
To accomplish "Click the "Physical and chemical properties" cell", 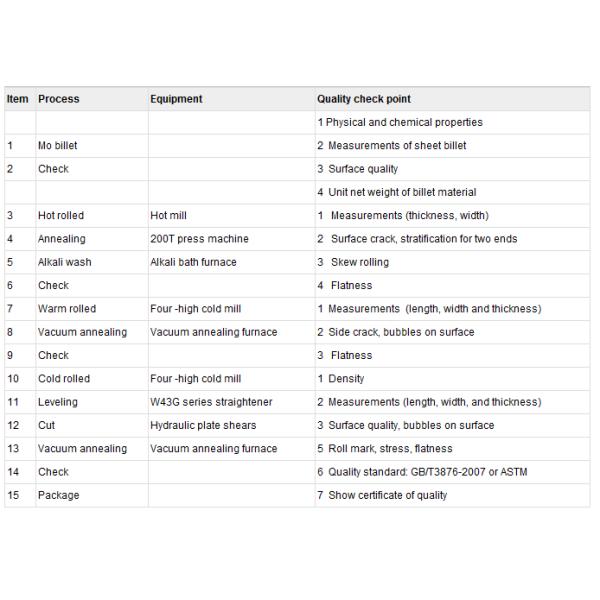I will (x=400, y=122).
